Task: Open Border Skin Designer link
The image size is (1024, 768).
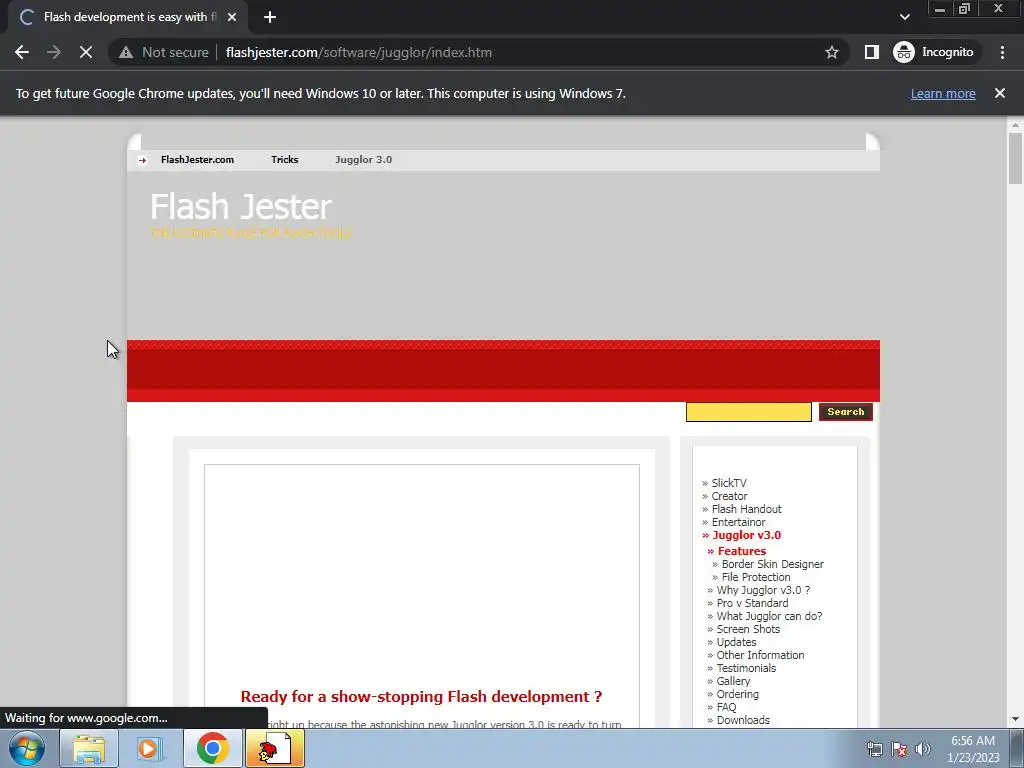Action: [773, 564]
